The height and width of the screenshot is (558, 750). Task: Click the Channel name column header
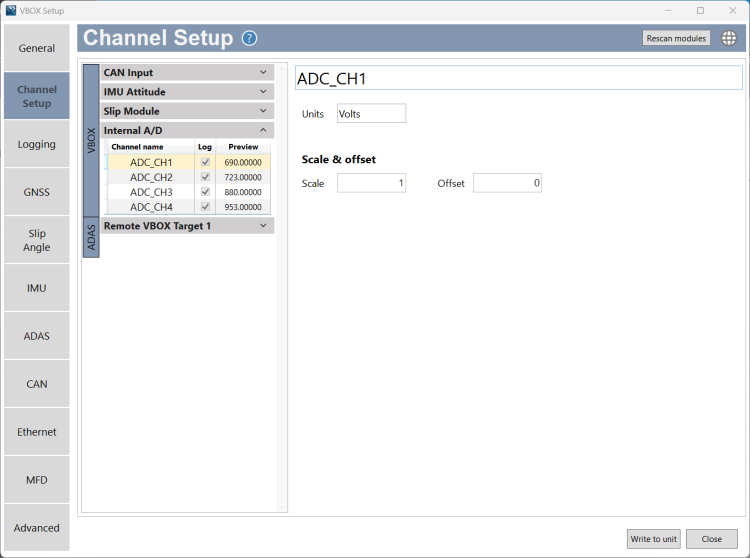(151, 147)
